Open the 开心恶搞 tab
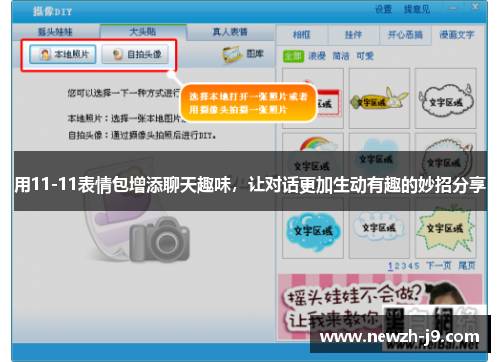This screenshot has height=362, width=500. tap(405, 35)
